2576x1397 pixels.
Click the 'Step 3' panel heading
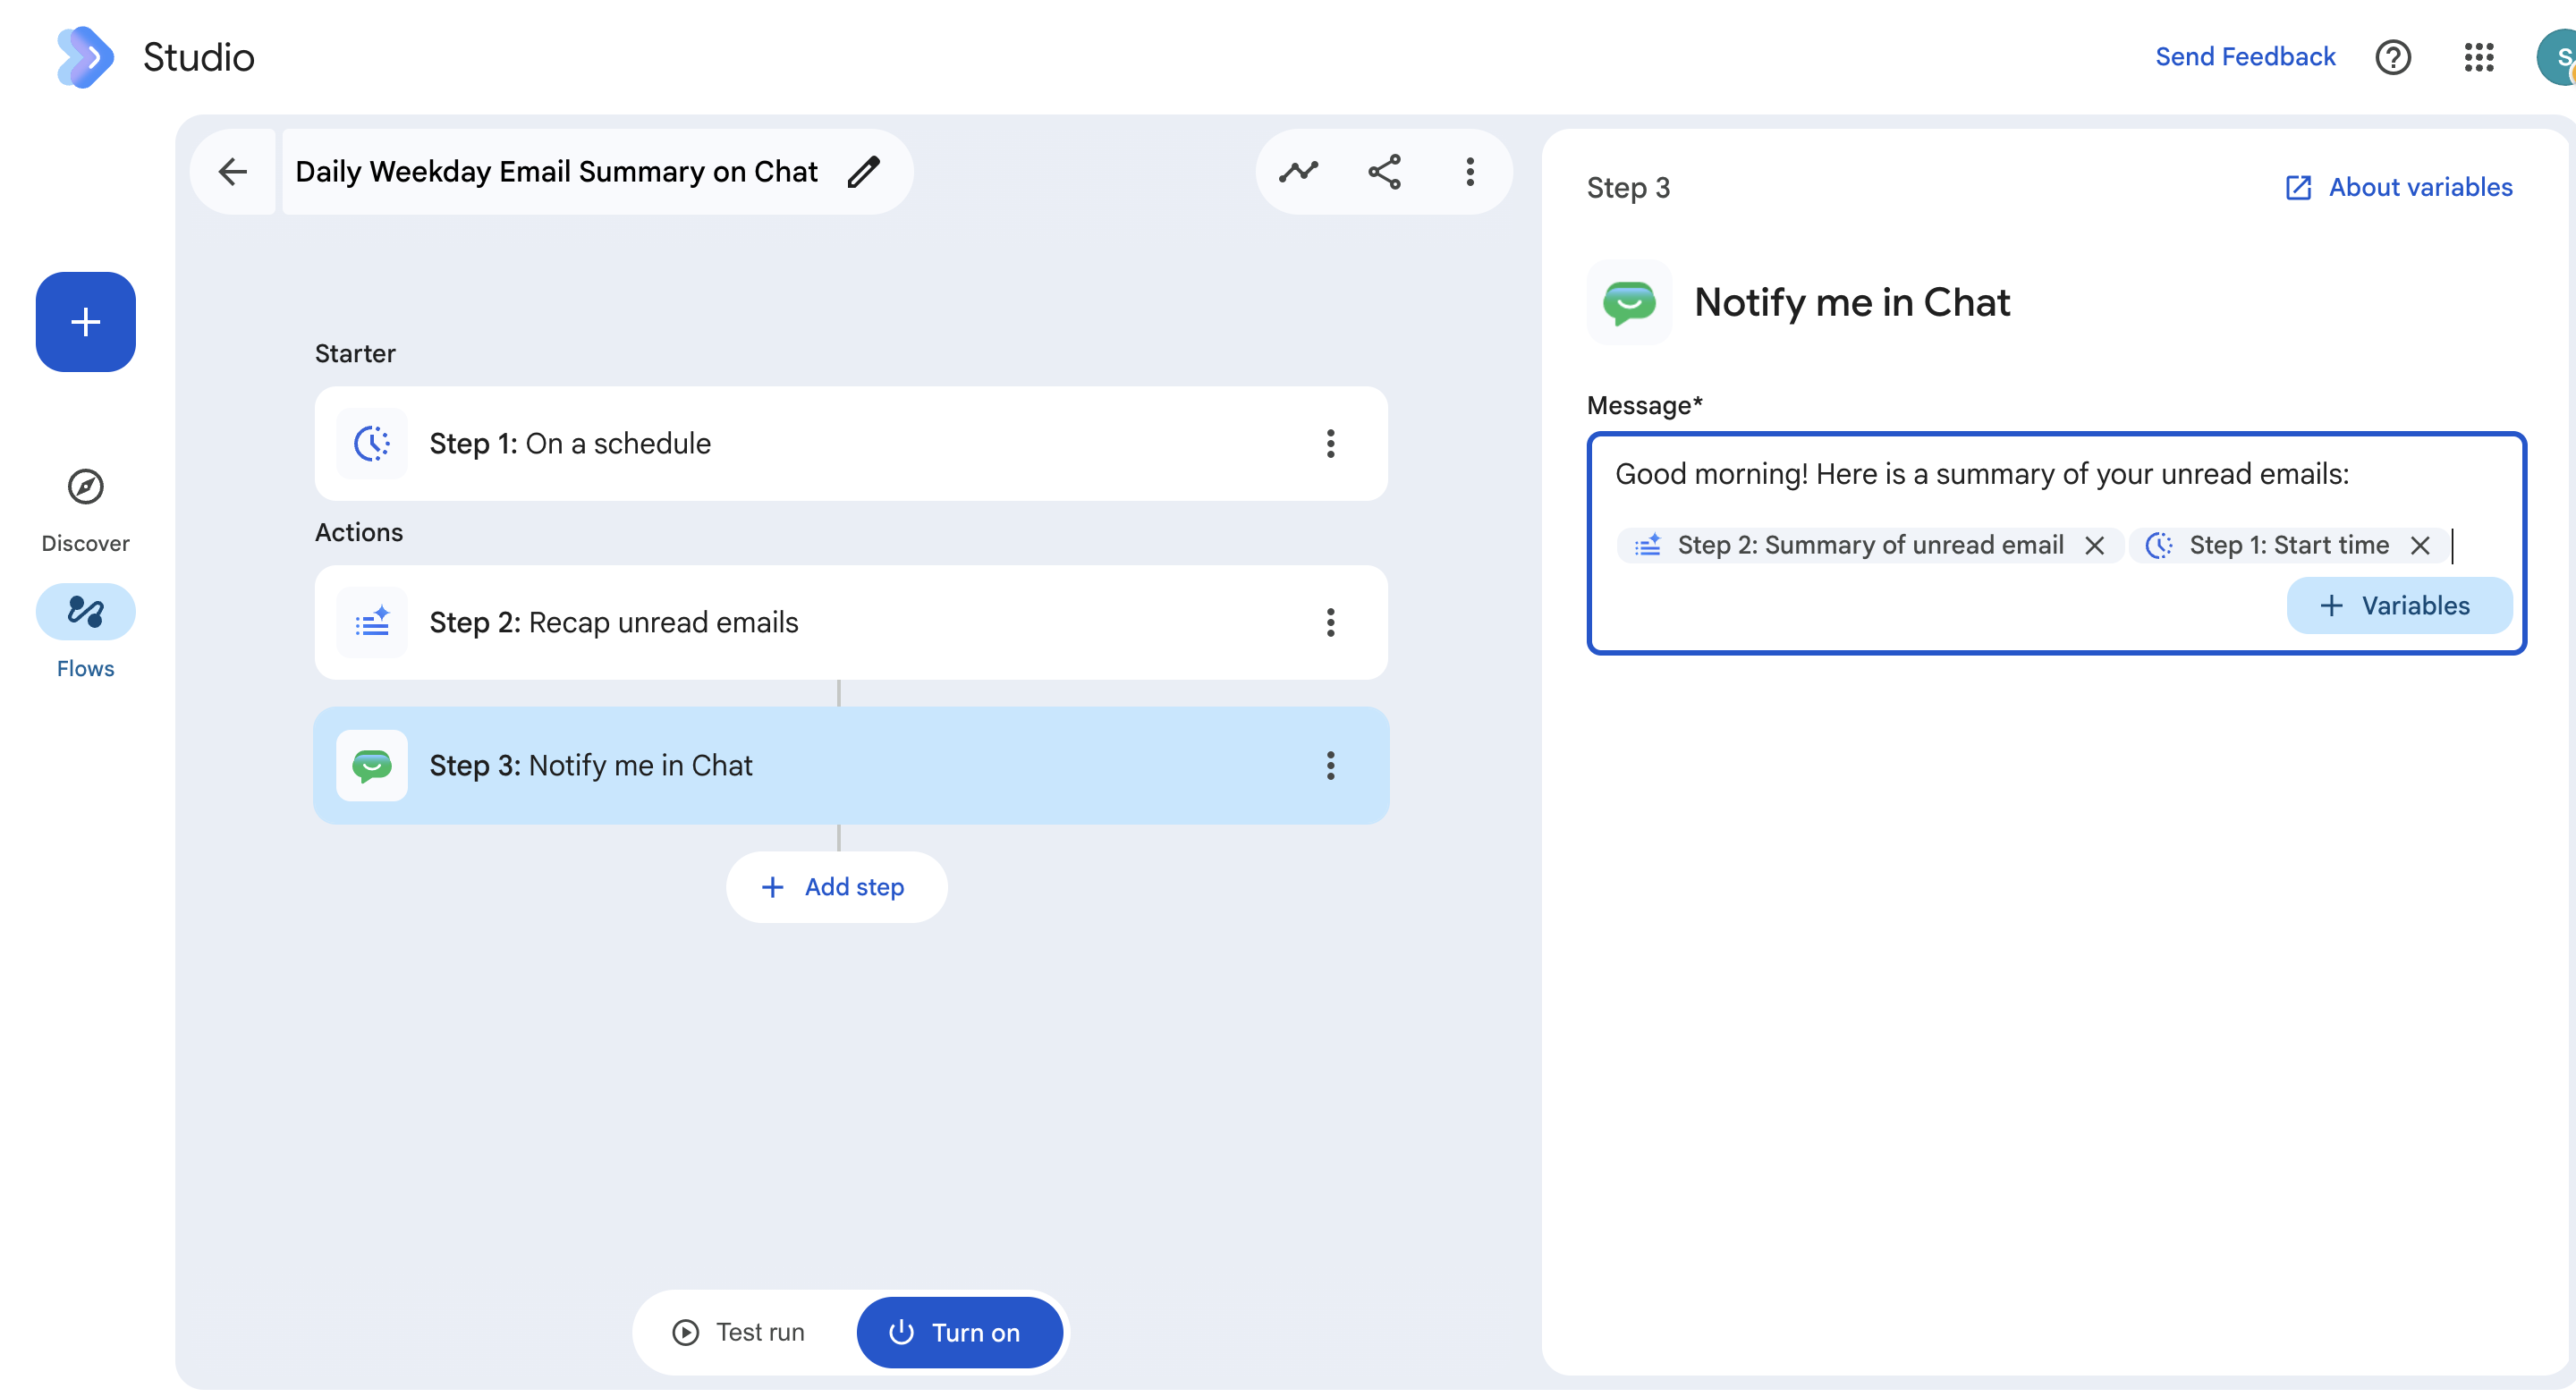click(x=1628, y=188)
